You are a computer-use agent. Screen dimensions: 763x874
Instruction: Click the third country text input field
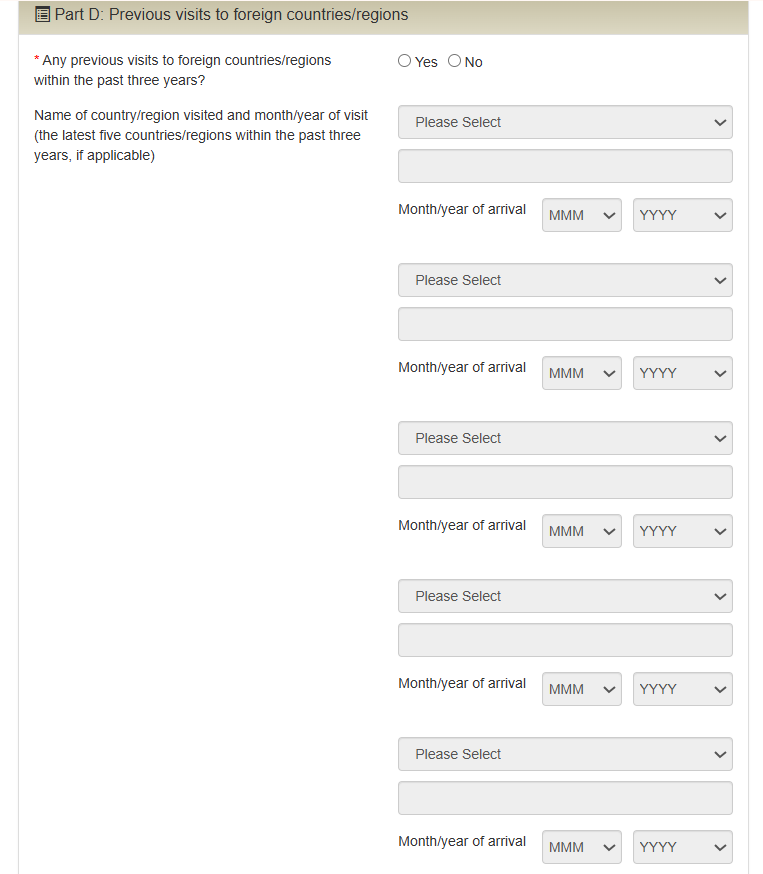coord(565,482)
